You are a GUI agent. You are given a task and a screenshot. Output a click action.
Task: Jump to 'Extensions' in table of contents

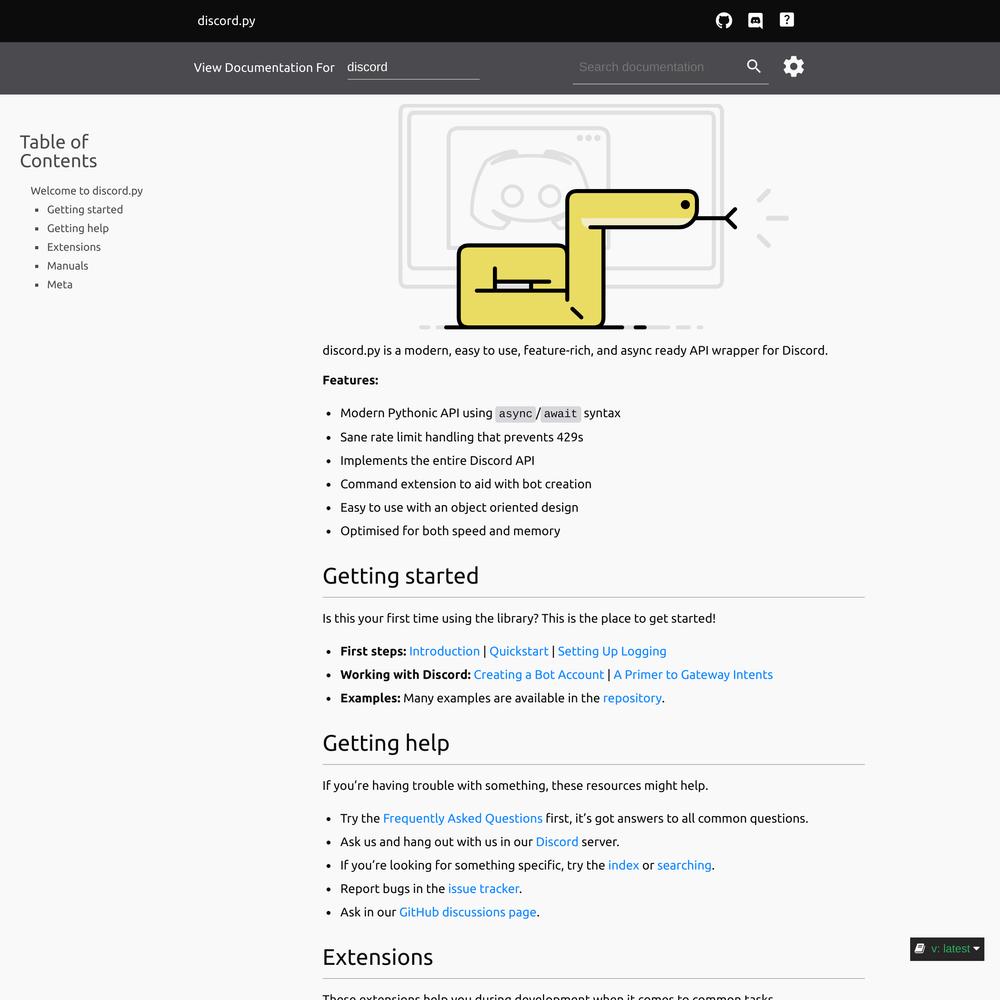pos(74,247)
